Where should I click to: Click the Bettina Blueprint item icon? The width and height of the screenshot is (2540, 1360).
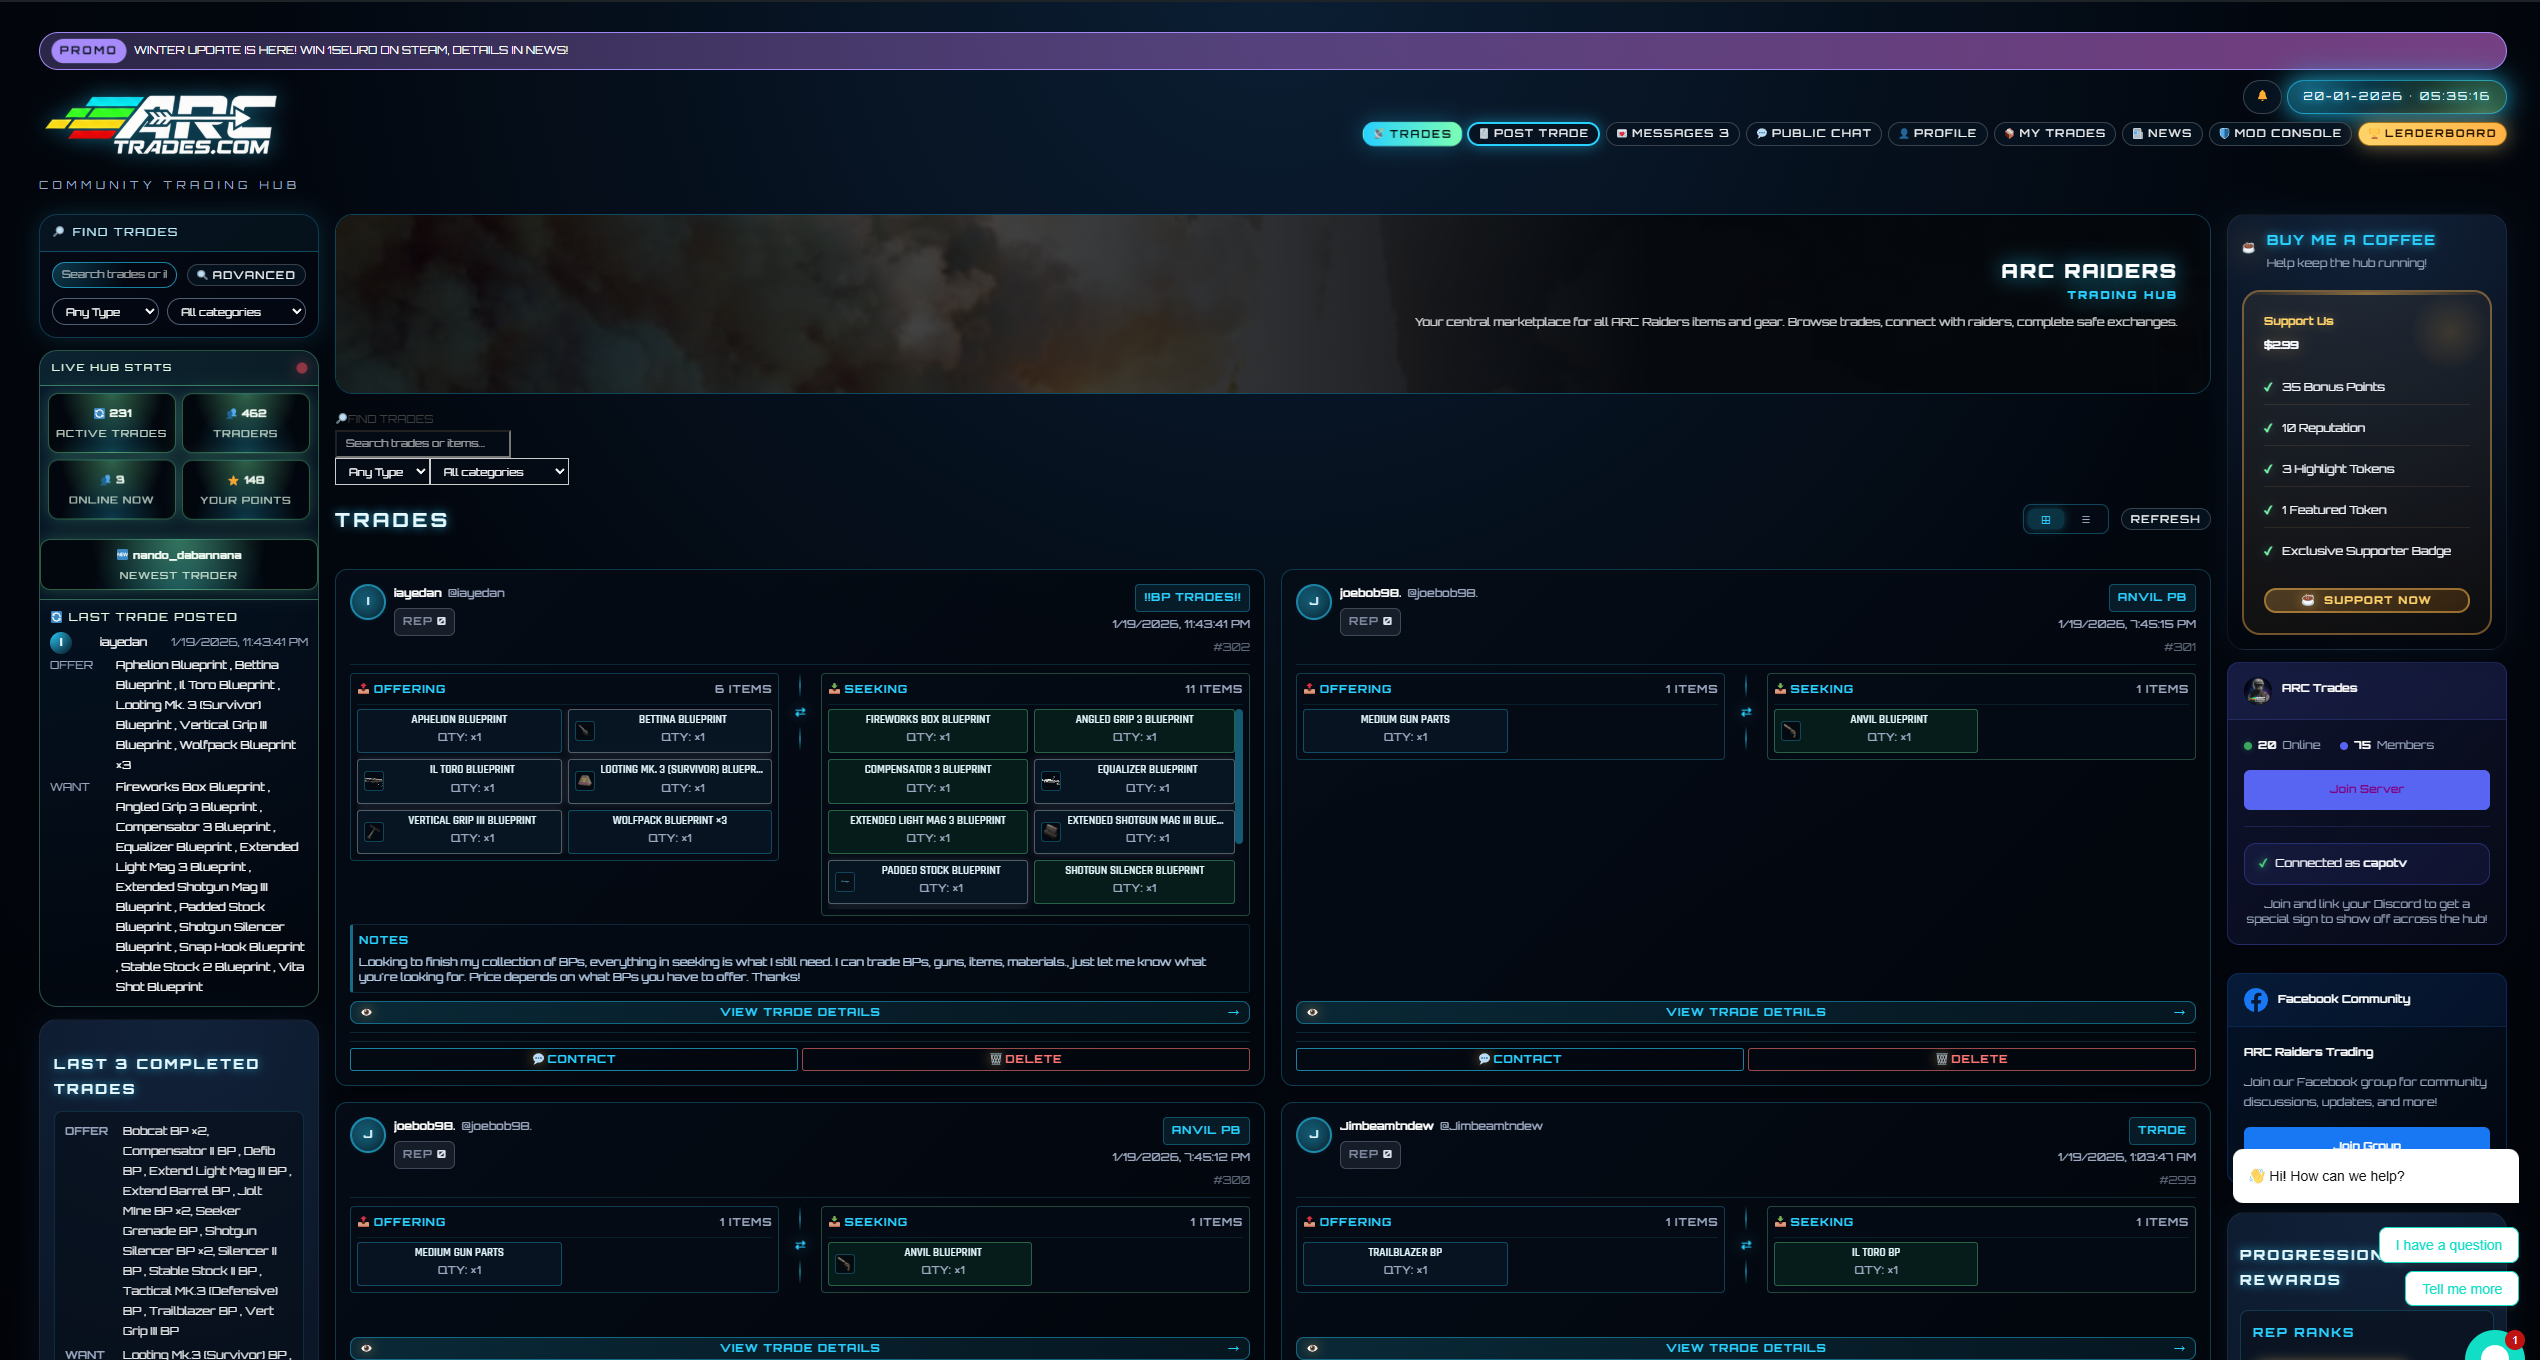pos(585,731)
